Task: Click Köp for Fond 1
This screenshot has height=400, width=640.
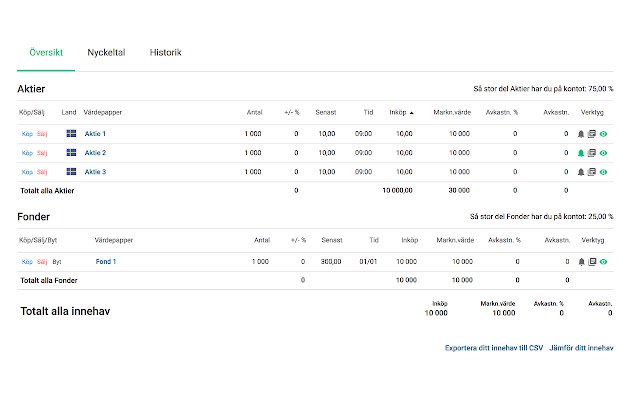Action: click(x=27, y=262)
